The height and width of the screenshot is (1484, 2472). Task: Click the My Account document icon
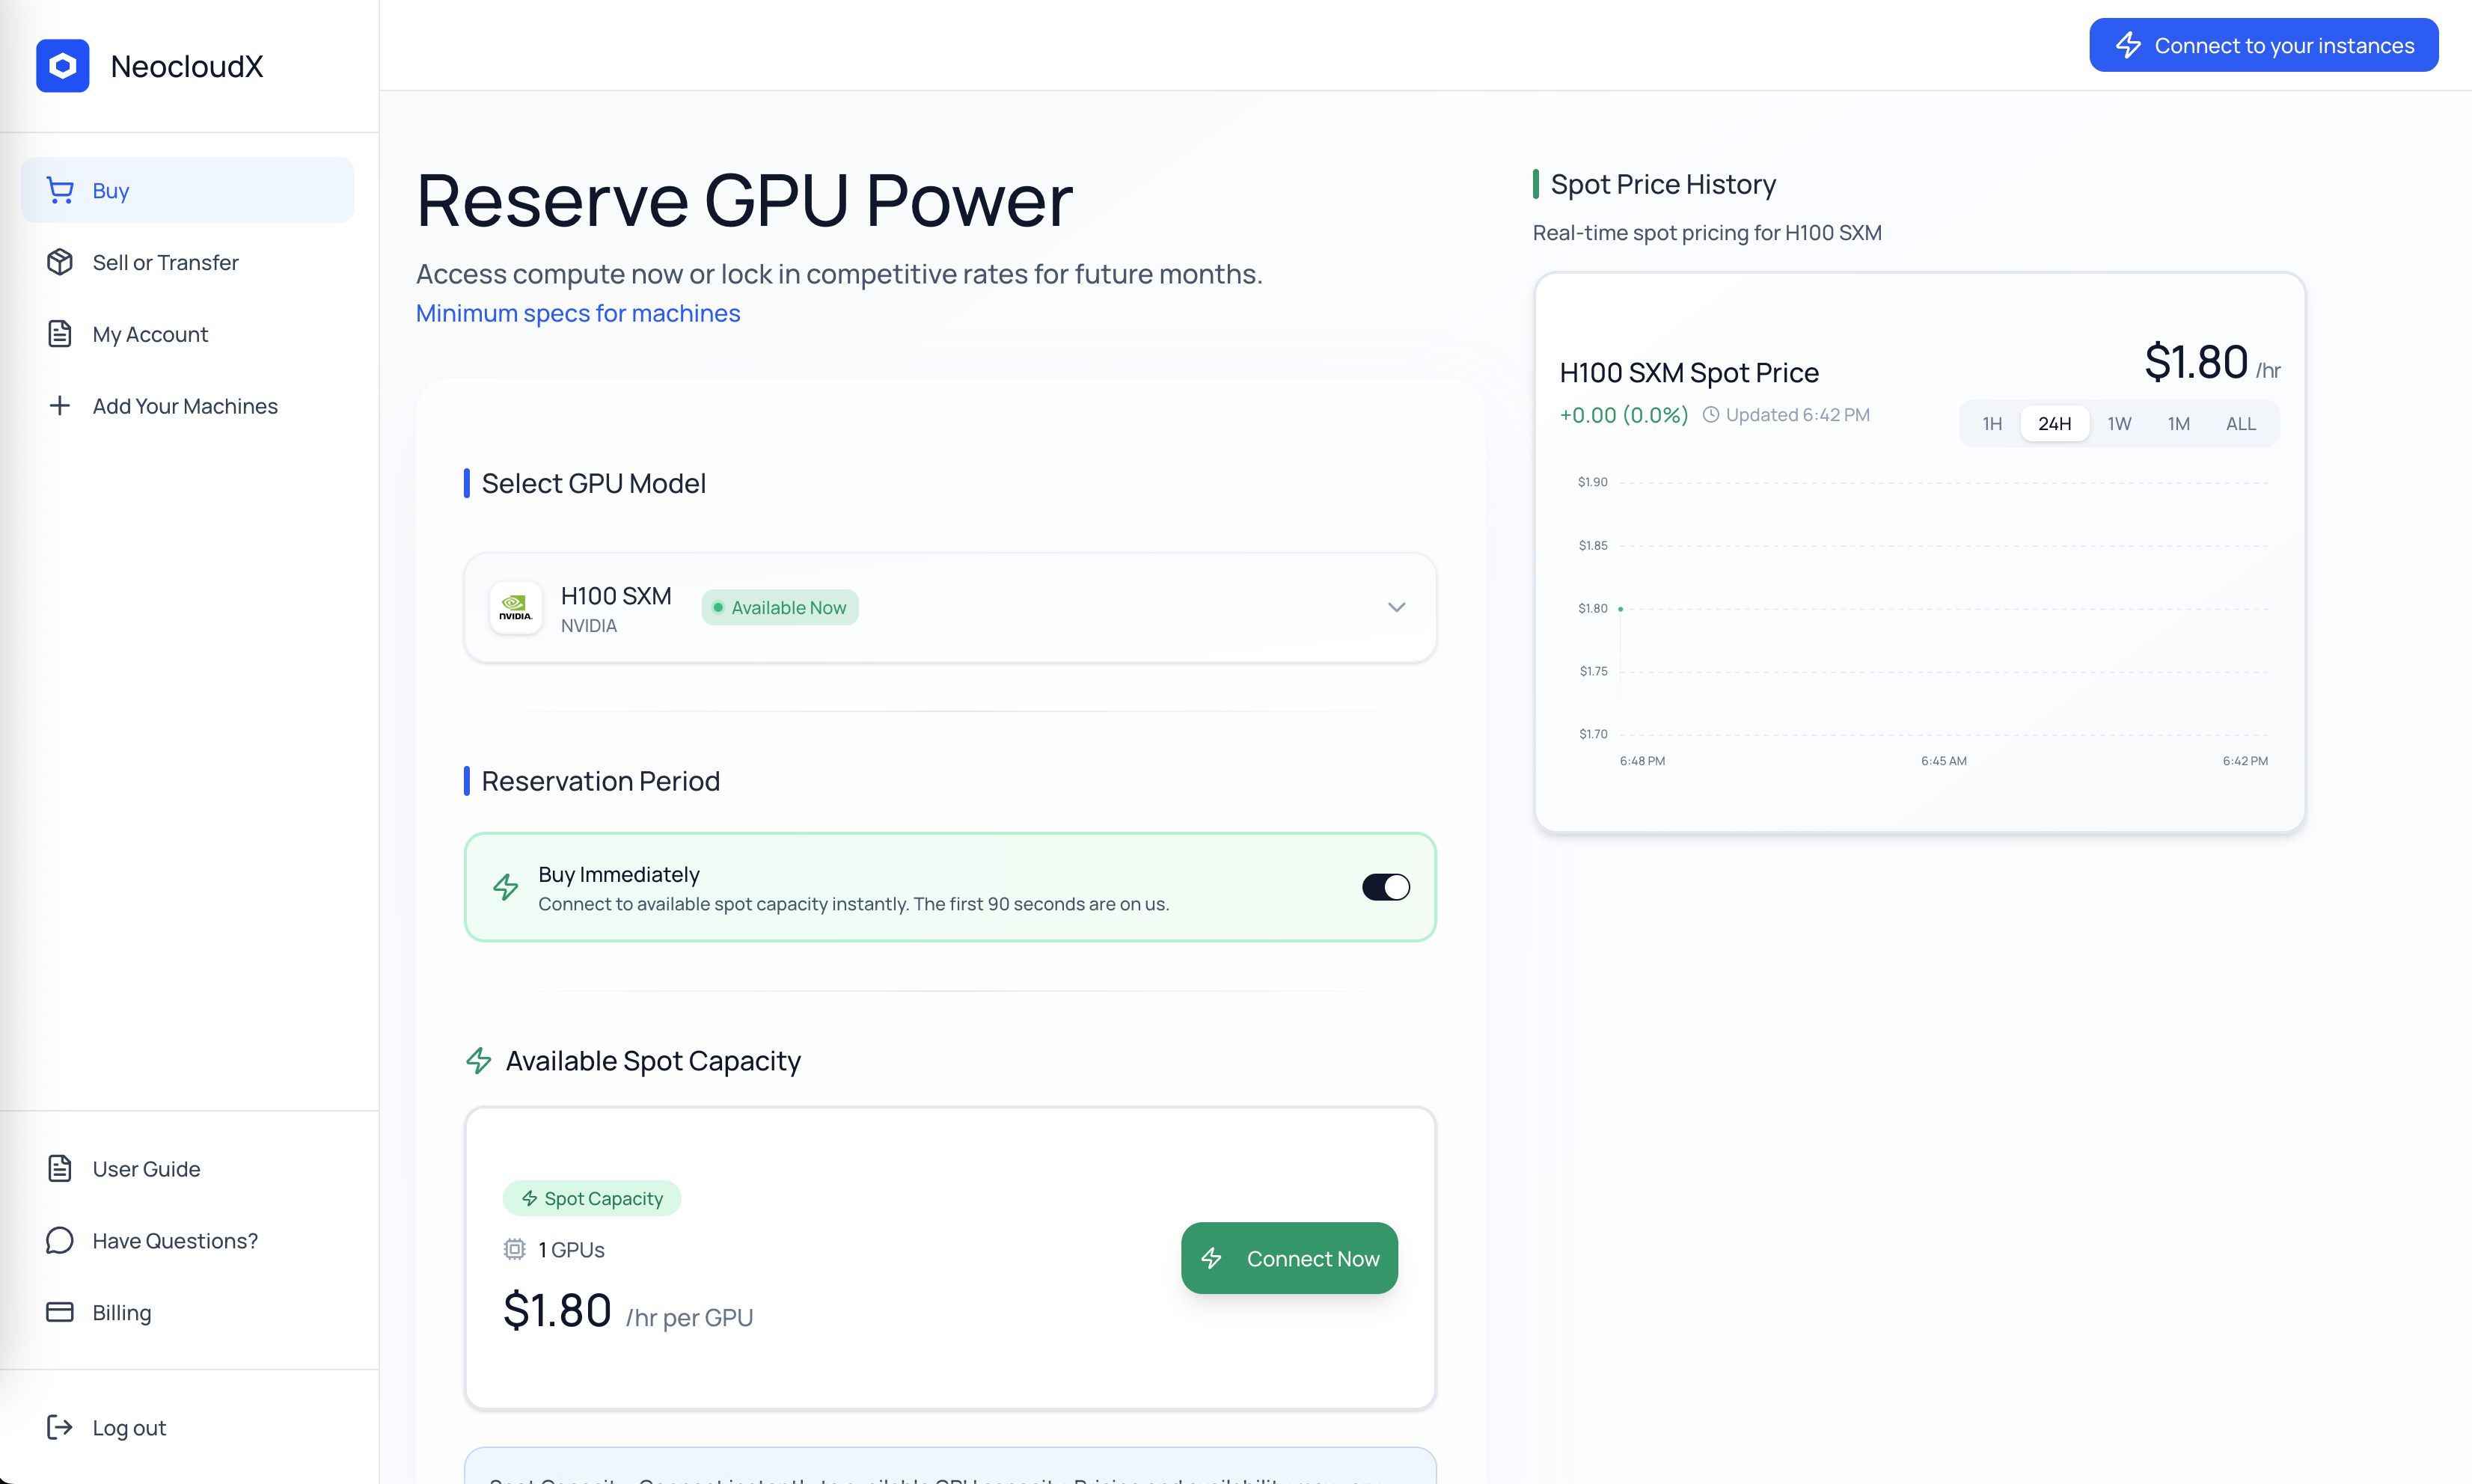point(60,334)
